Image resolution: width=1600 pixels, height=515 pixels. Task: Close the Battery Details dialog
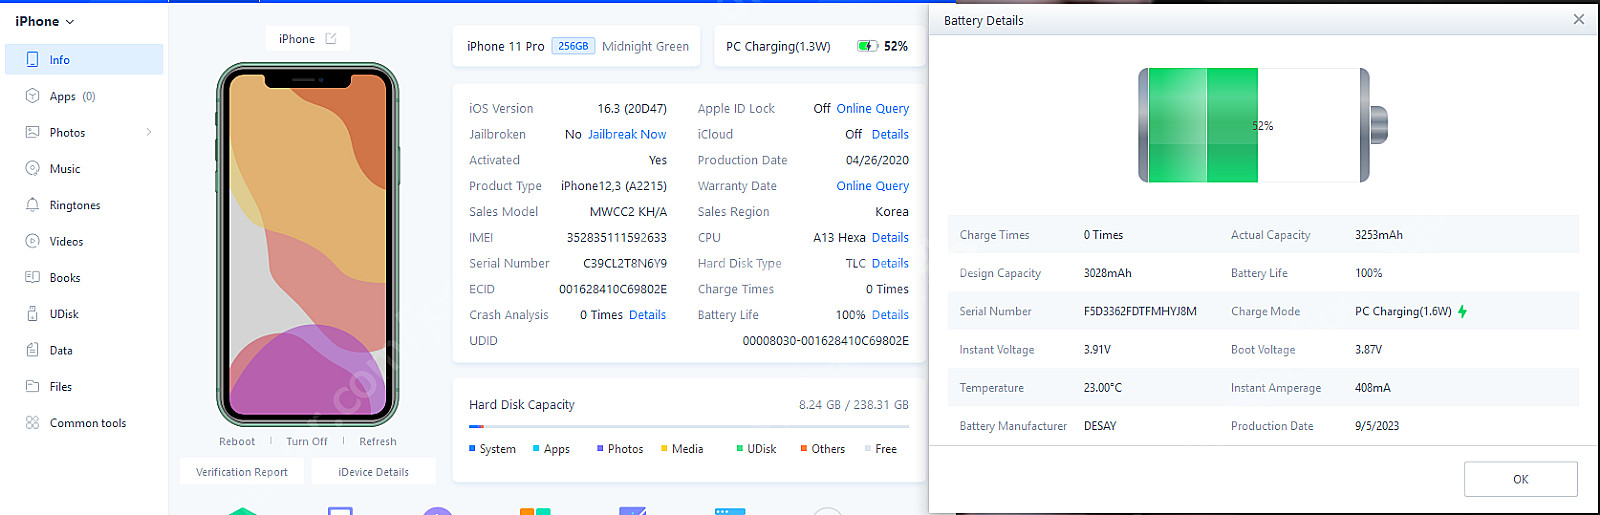tap(1579, 19)
